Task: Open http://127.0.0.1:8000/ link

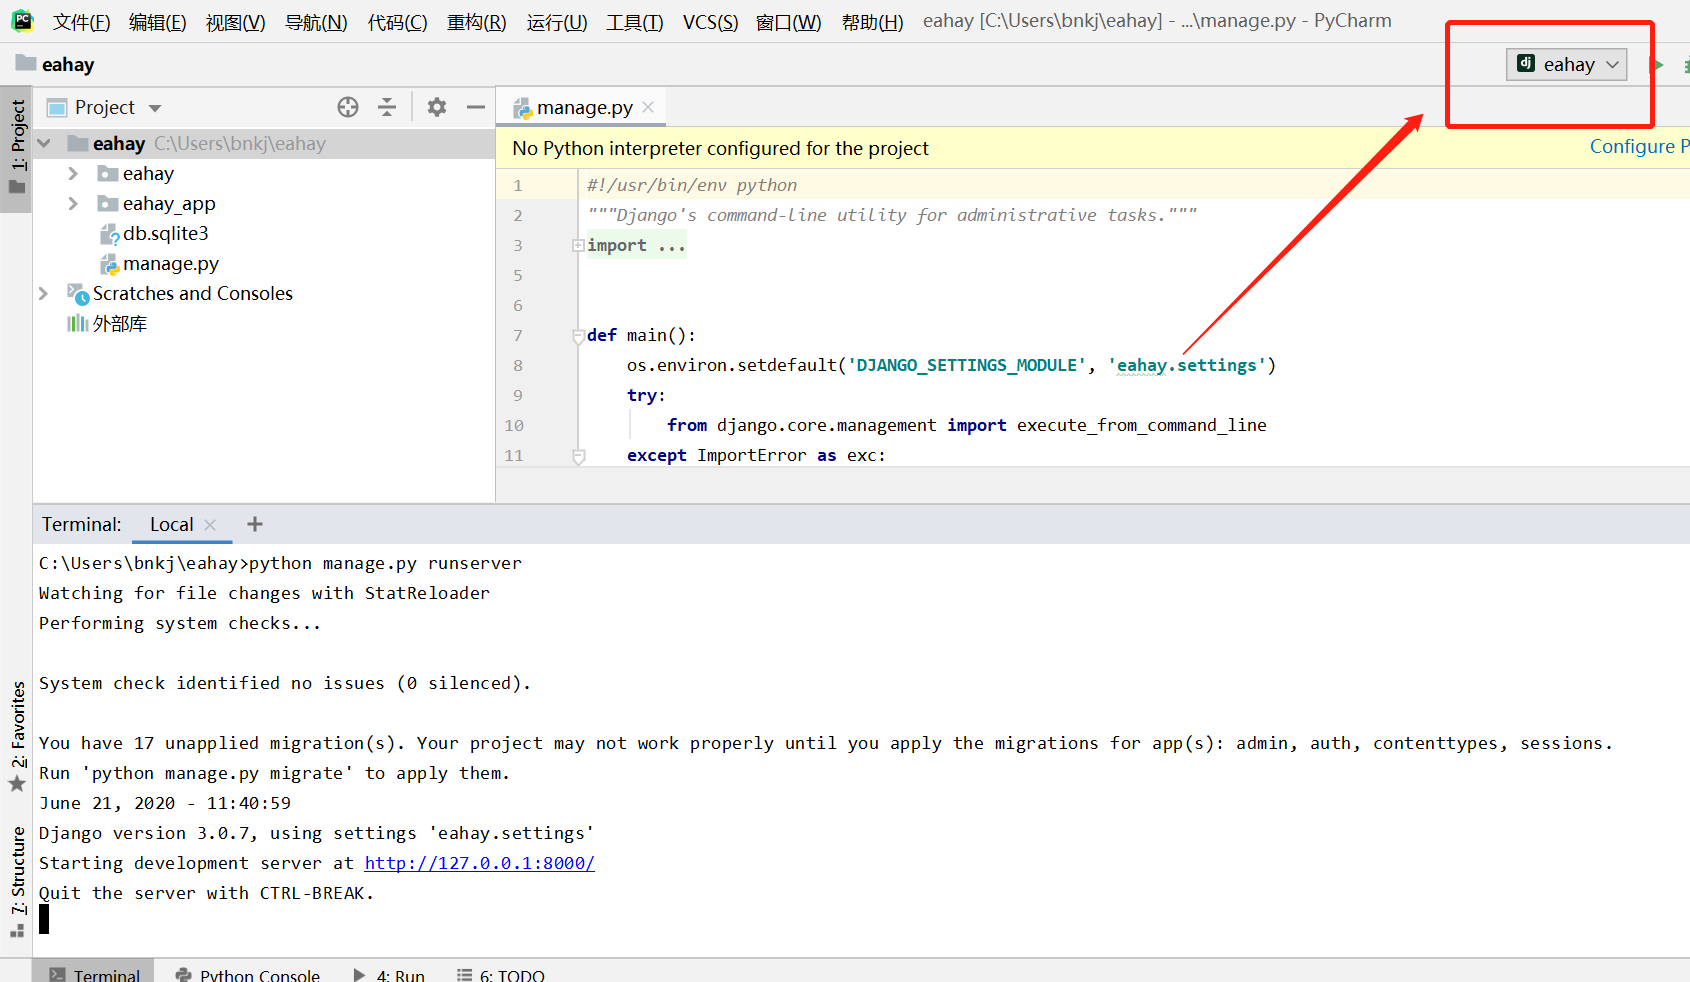Action: click(x=480, y=863)
